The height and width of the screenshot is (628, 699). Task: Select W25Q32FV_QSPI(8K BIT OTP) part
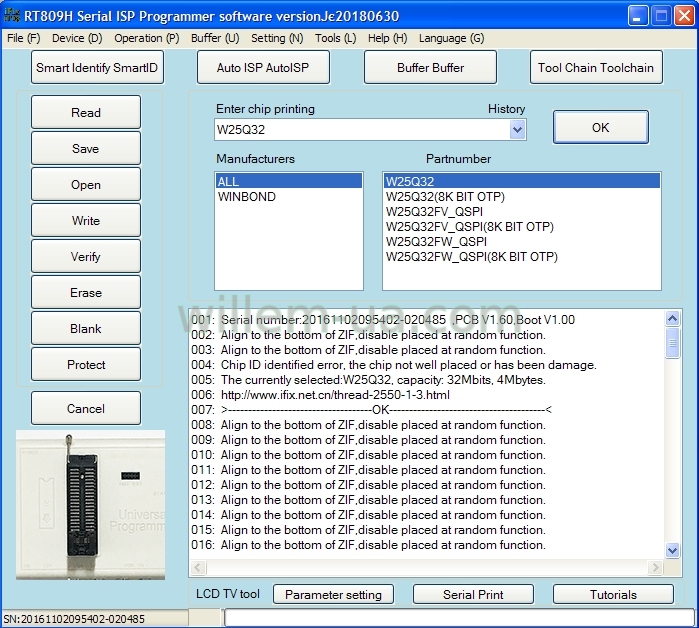point(521,226)
